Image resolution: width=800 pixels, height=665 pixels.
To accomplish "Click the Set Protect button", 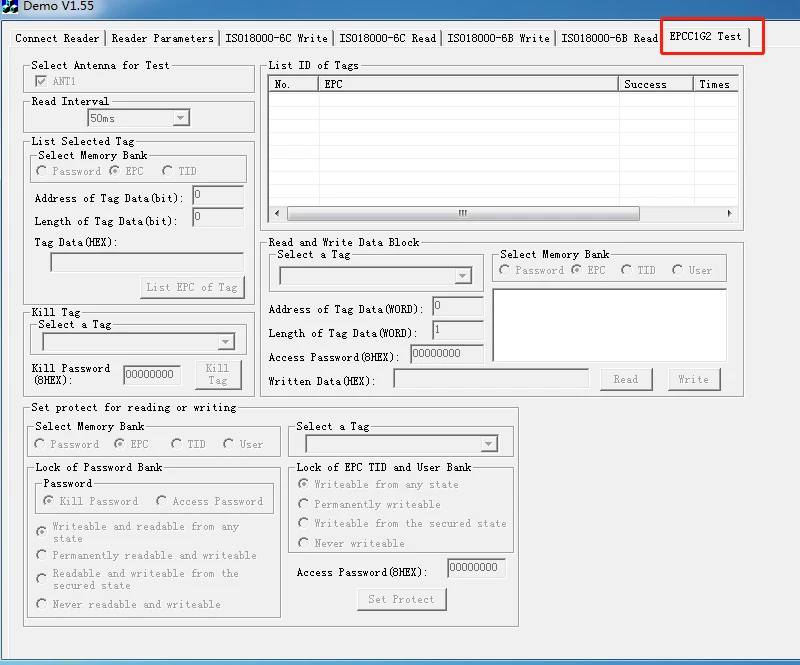I will click(402, 599).
